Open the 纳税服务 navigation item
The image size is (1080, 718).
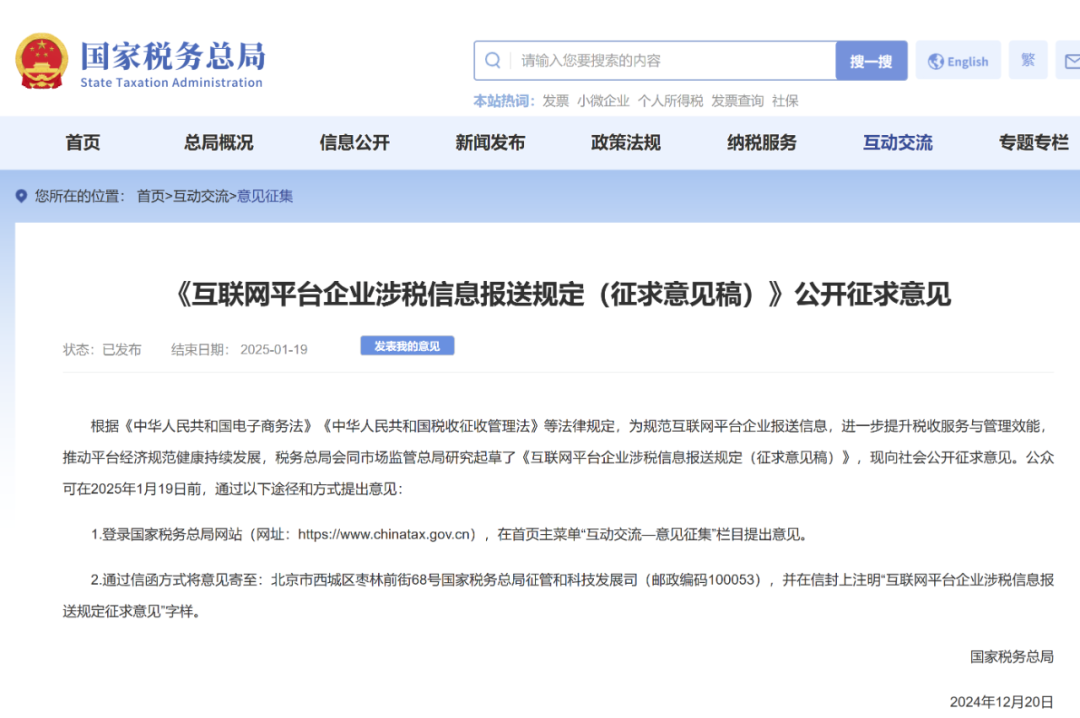760,143
